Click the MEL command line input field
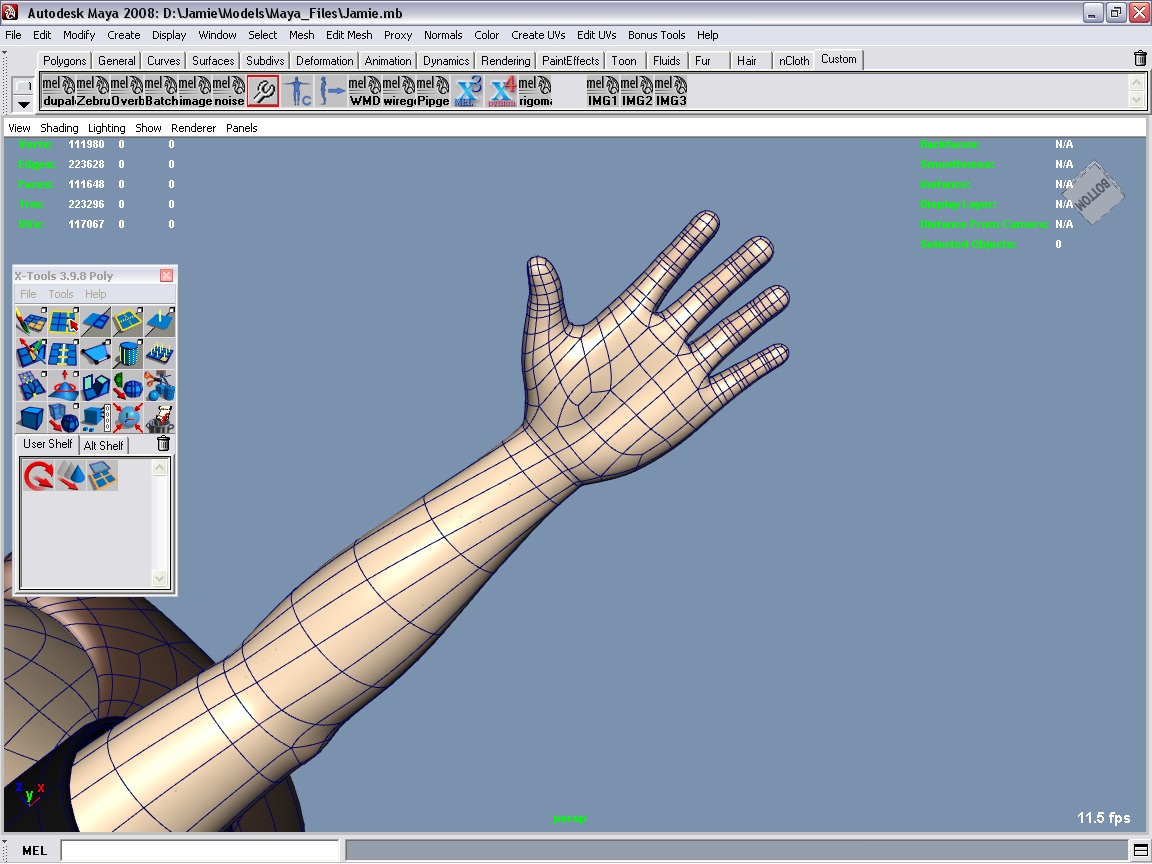 [x=200, y=850]
